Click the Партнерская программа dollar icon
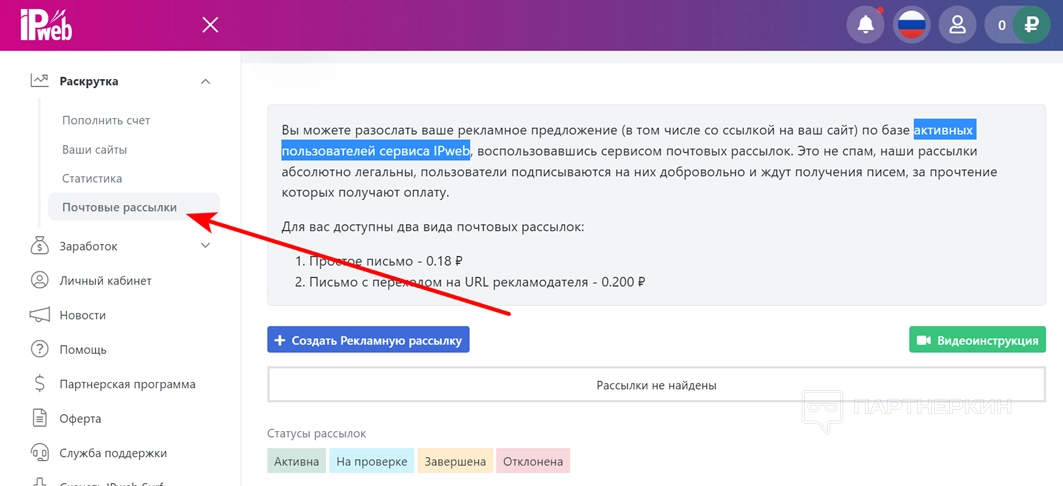 pos(40,384)
